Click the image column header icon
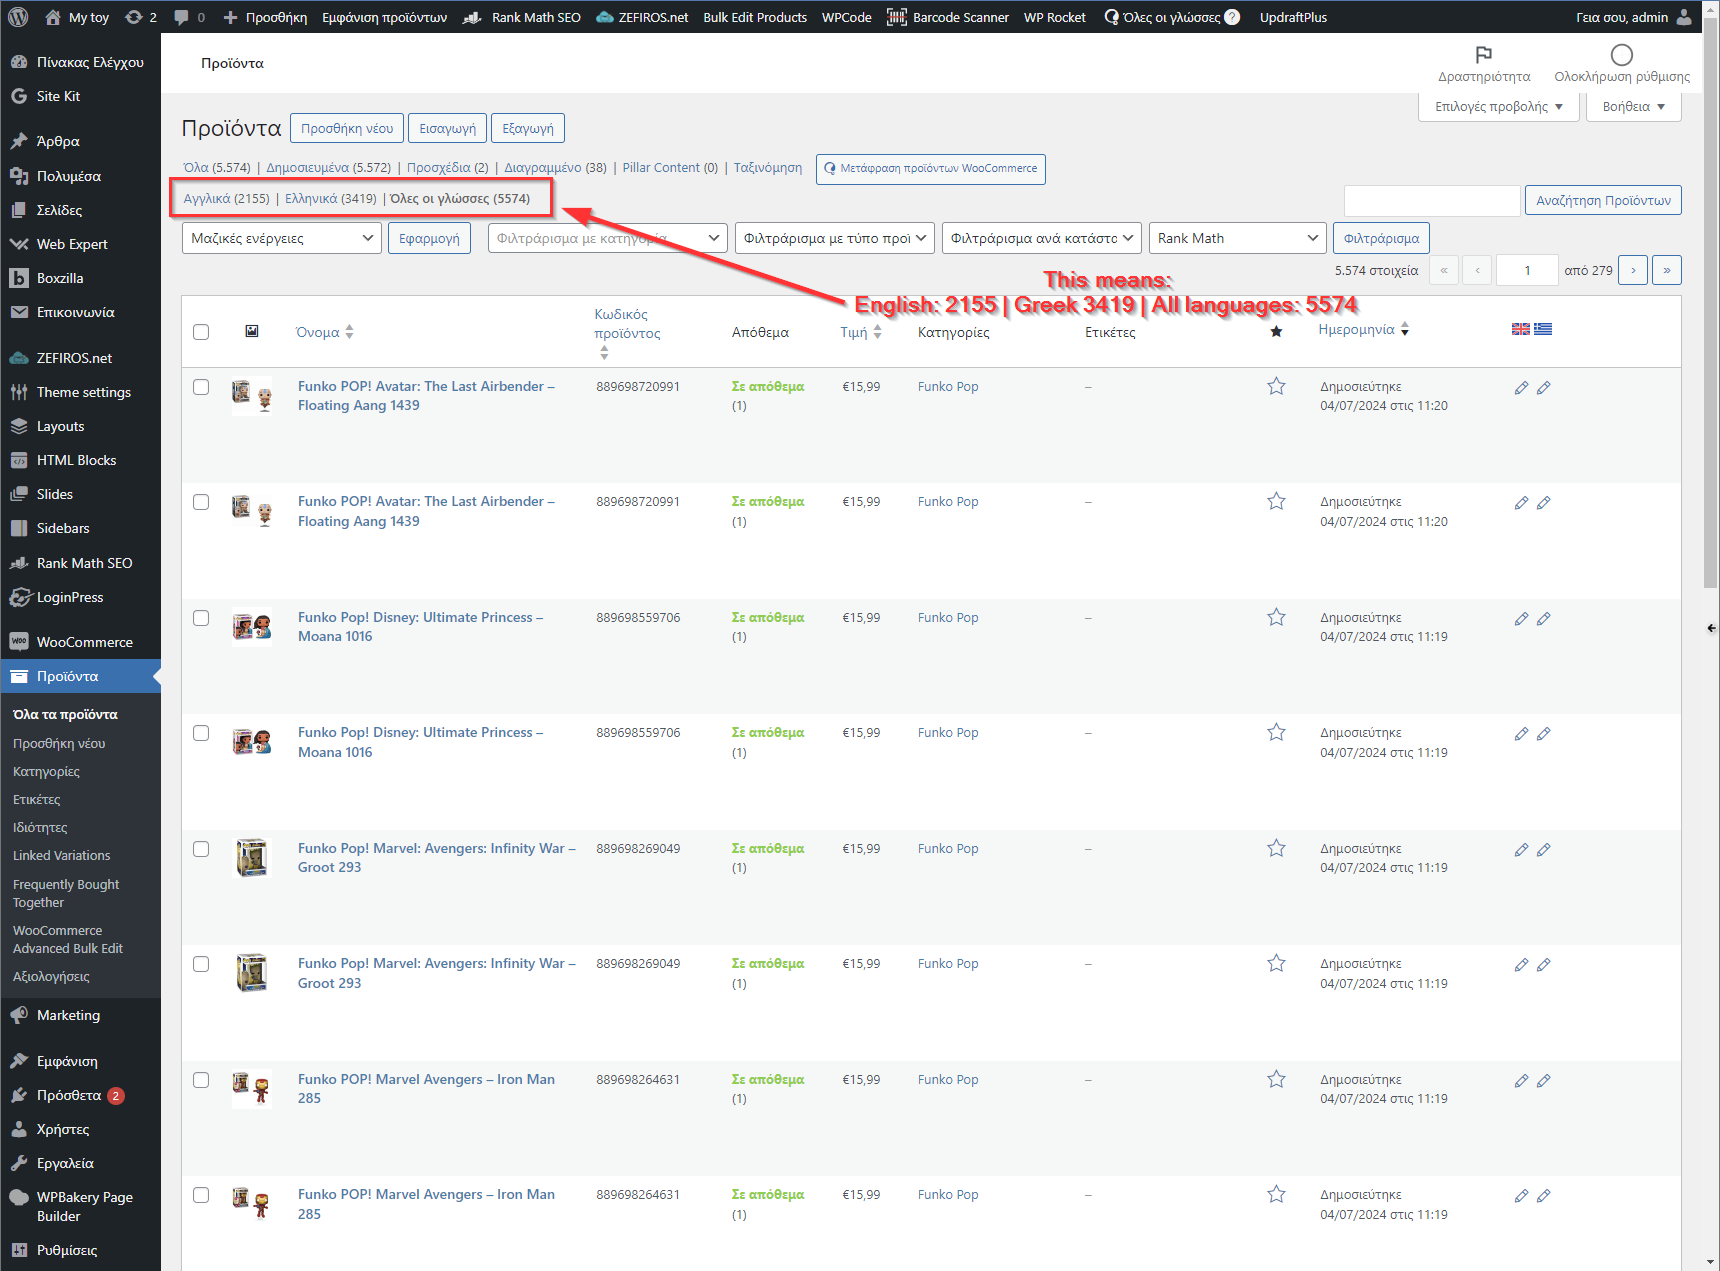Viewport: 1720px width, 1271px height. click(x=252, y=331)
